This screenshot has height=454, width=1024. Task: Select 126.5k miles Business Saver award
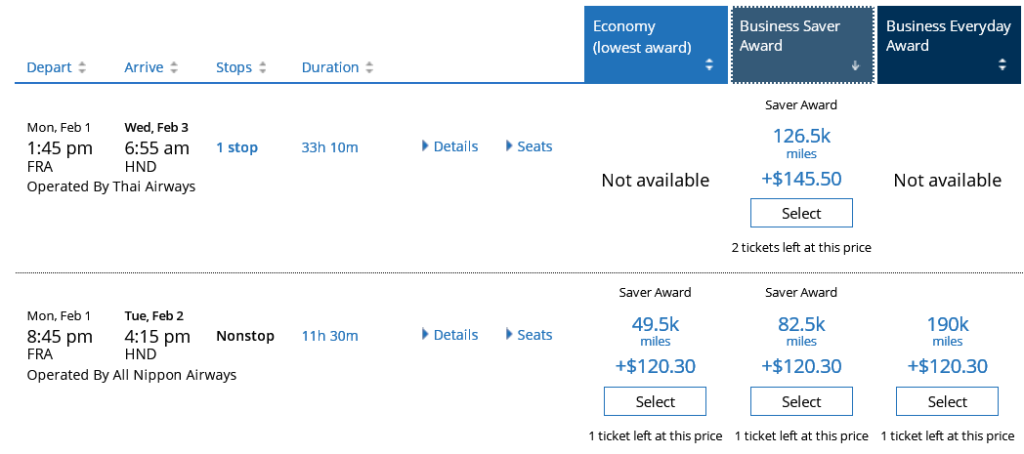pos(801,213)
